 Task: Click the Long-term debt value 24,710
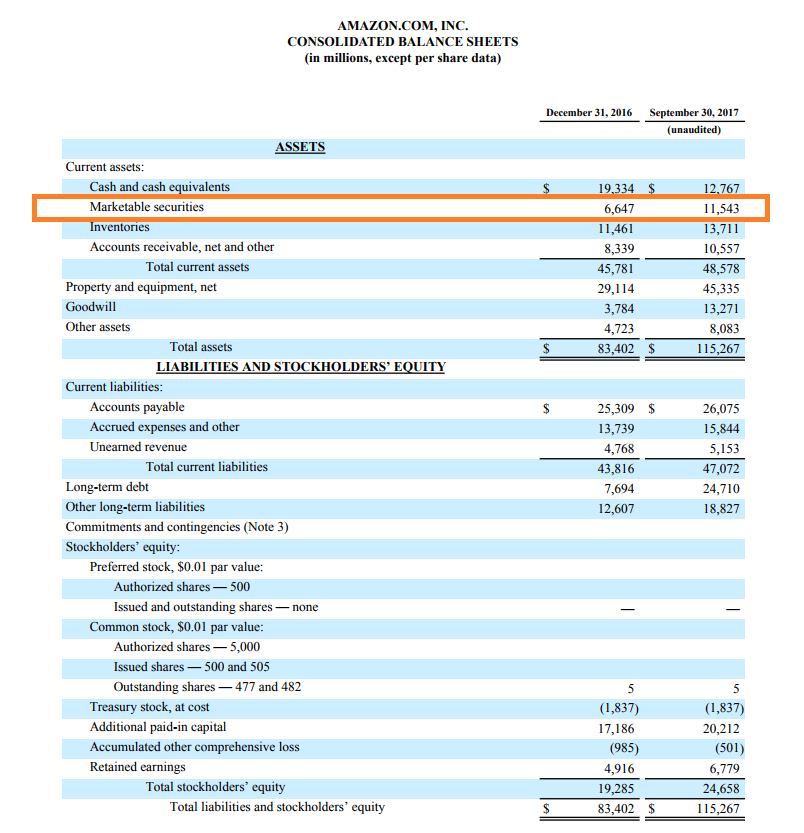click(x=722, y=488)
